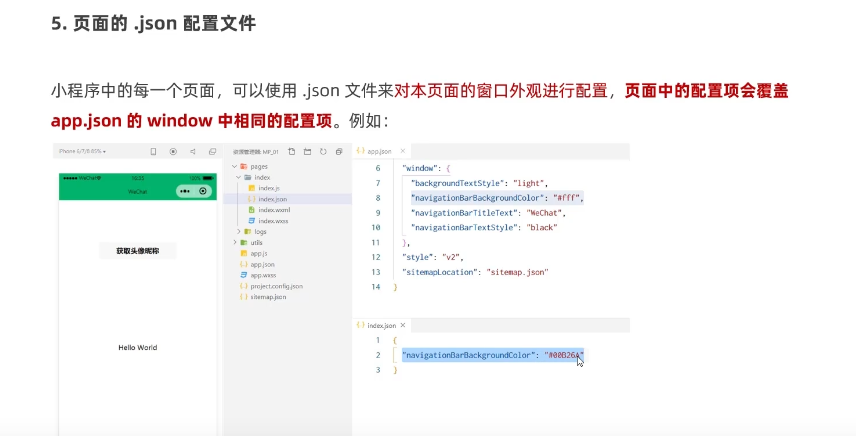Click the "sitemap.json" value in app.json
Image resolution: width=856 pixels, height=436 pixels.
coord(518,272)
